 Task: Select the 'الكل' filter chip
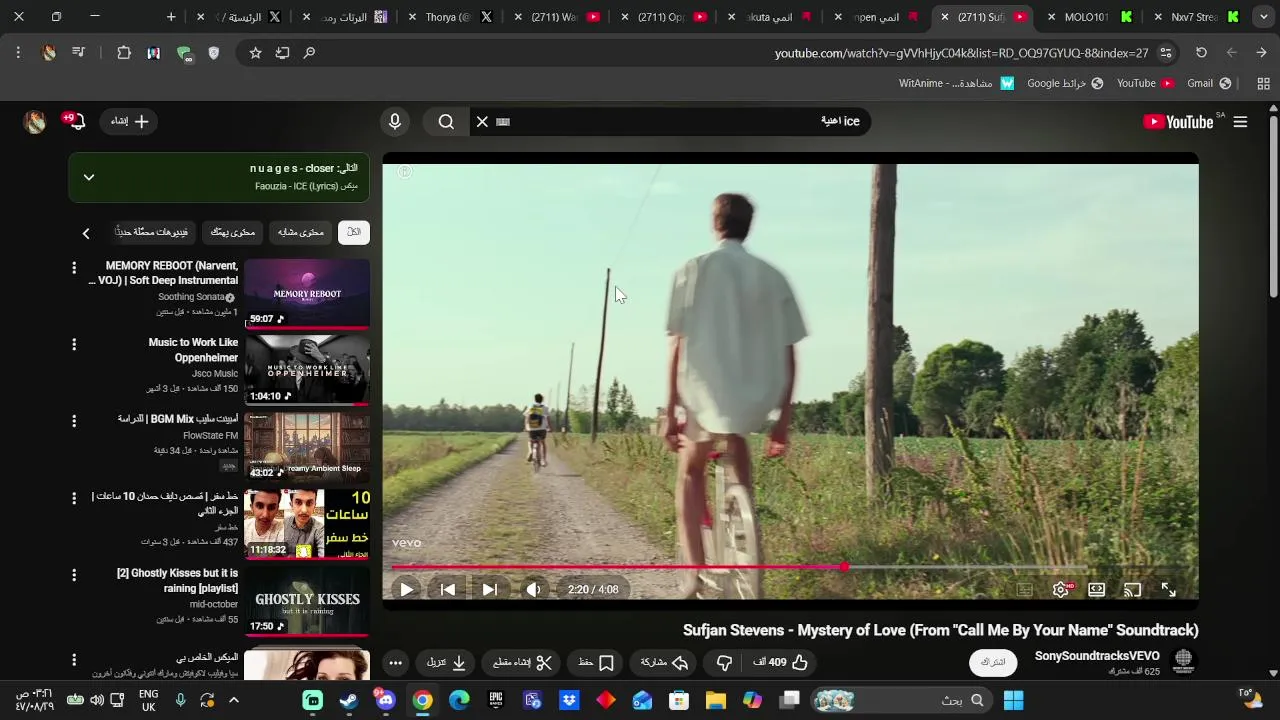pos(354,232)
